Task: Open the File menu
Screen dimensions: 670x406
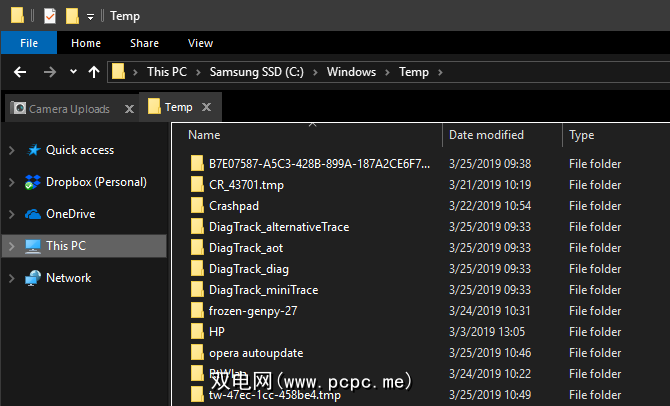Action: pyautogui.click(x=29, y=43)
